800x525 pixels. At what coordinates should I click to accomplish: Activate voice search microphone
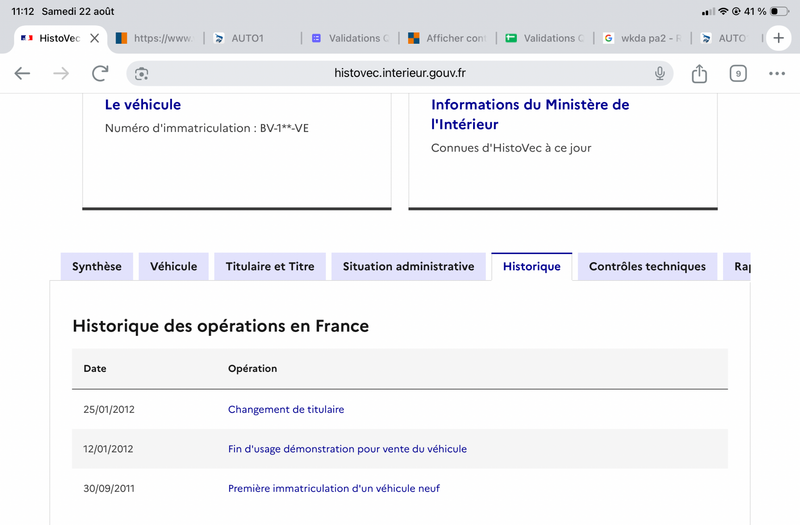tap(660, 73)
